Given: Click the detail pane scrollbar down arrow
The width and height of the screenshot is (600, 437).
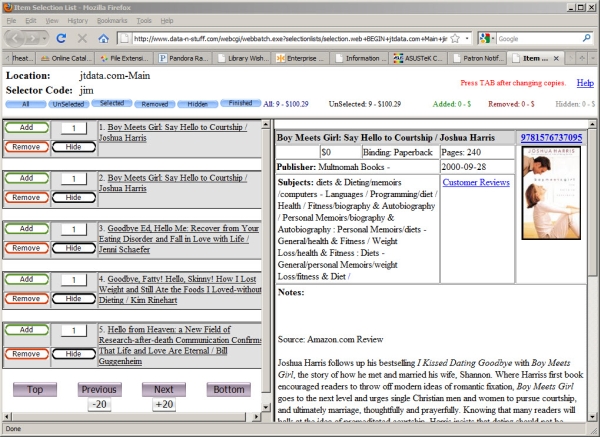Looking at the screenshot, I should [592, 417].
